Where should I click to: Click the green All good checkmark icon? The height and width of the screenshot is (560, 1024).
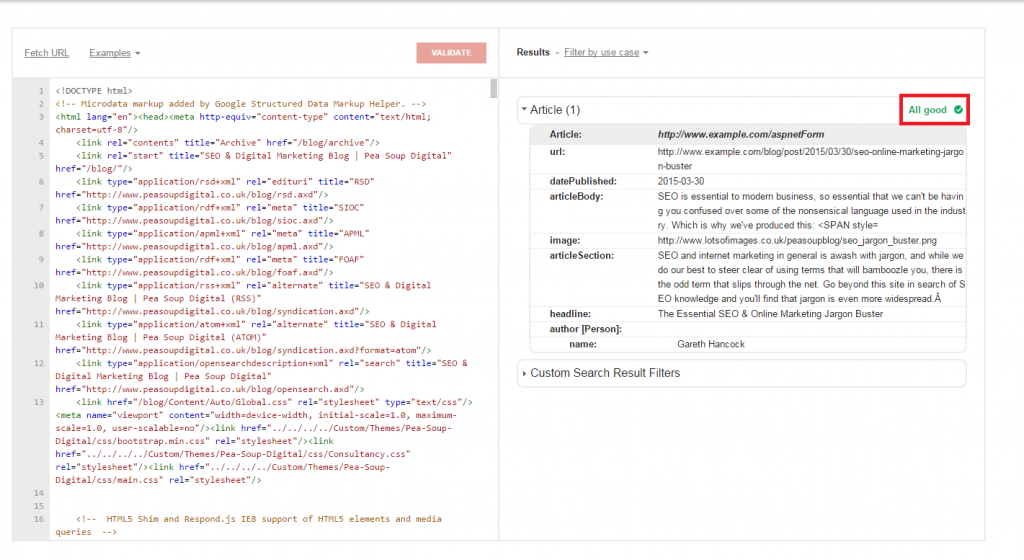tap(959, 110)
